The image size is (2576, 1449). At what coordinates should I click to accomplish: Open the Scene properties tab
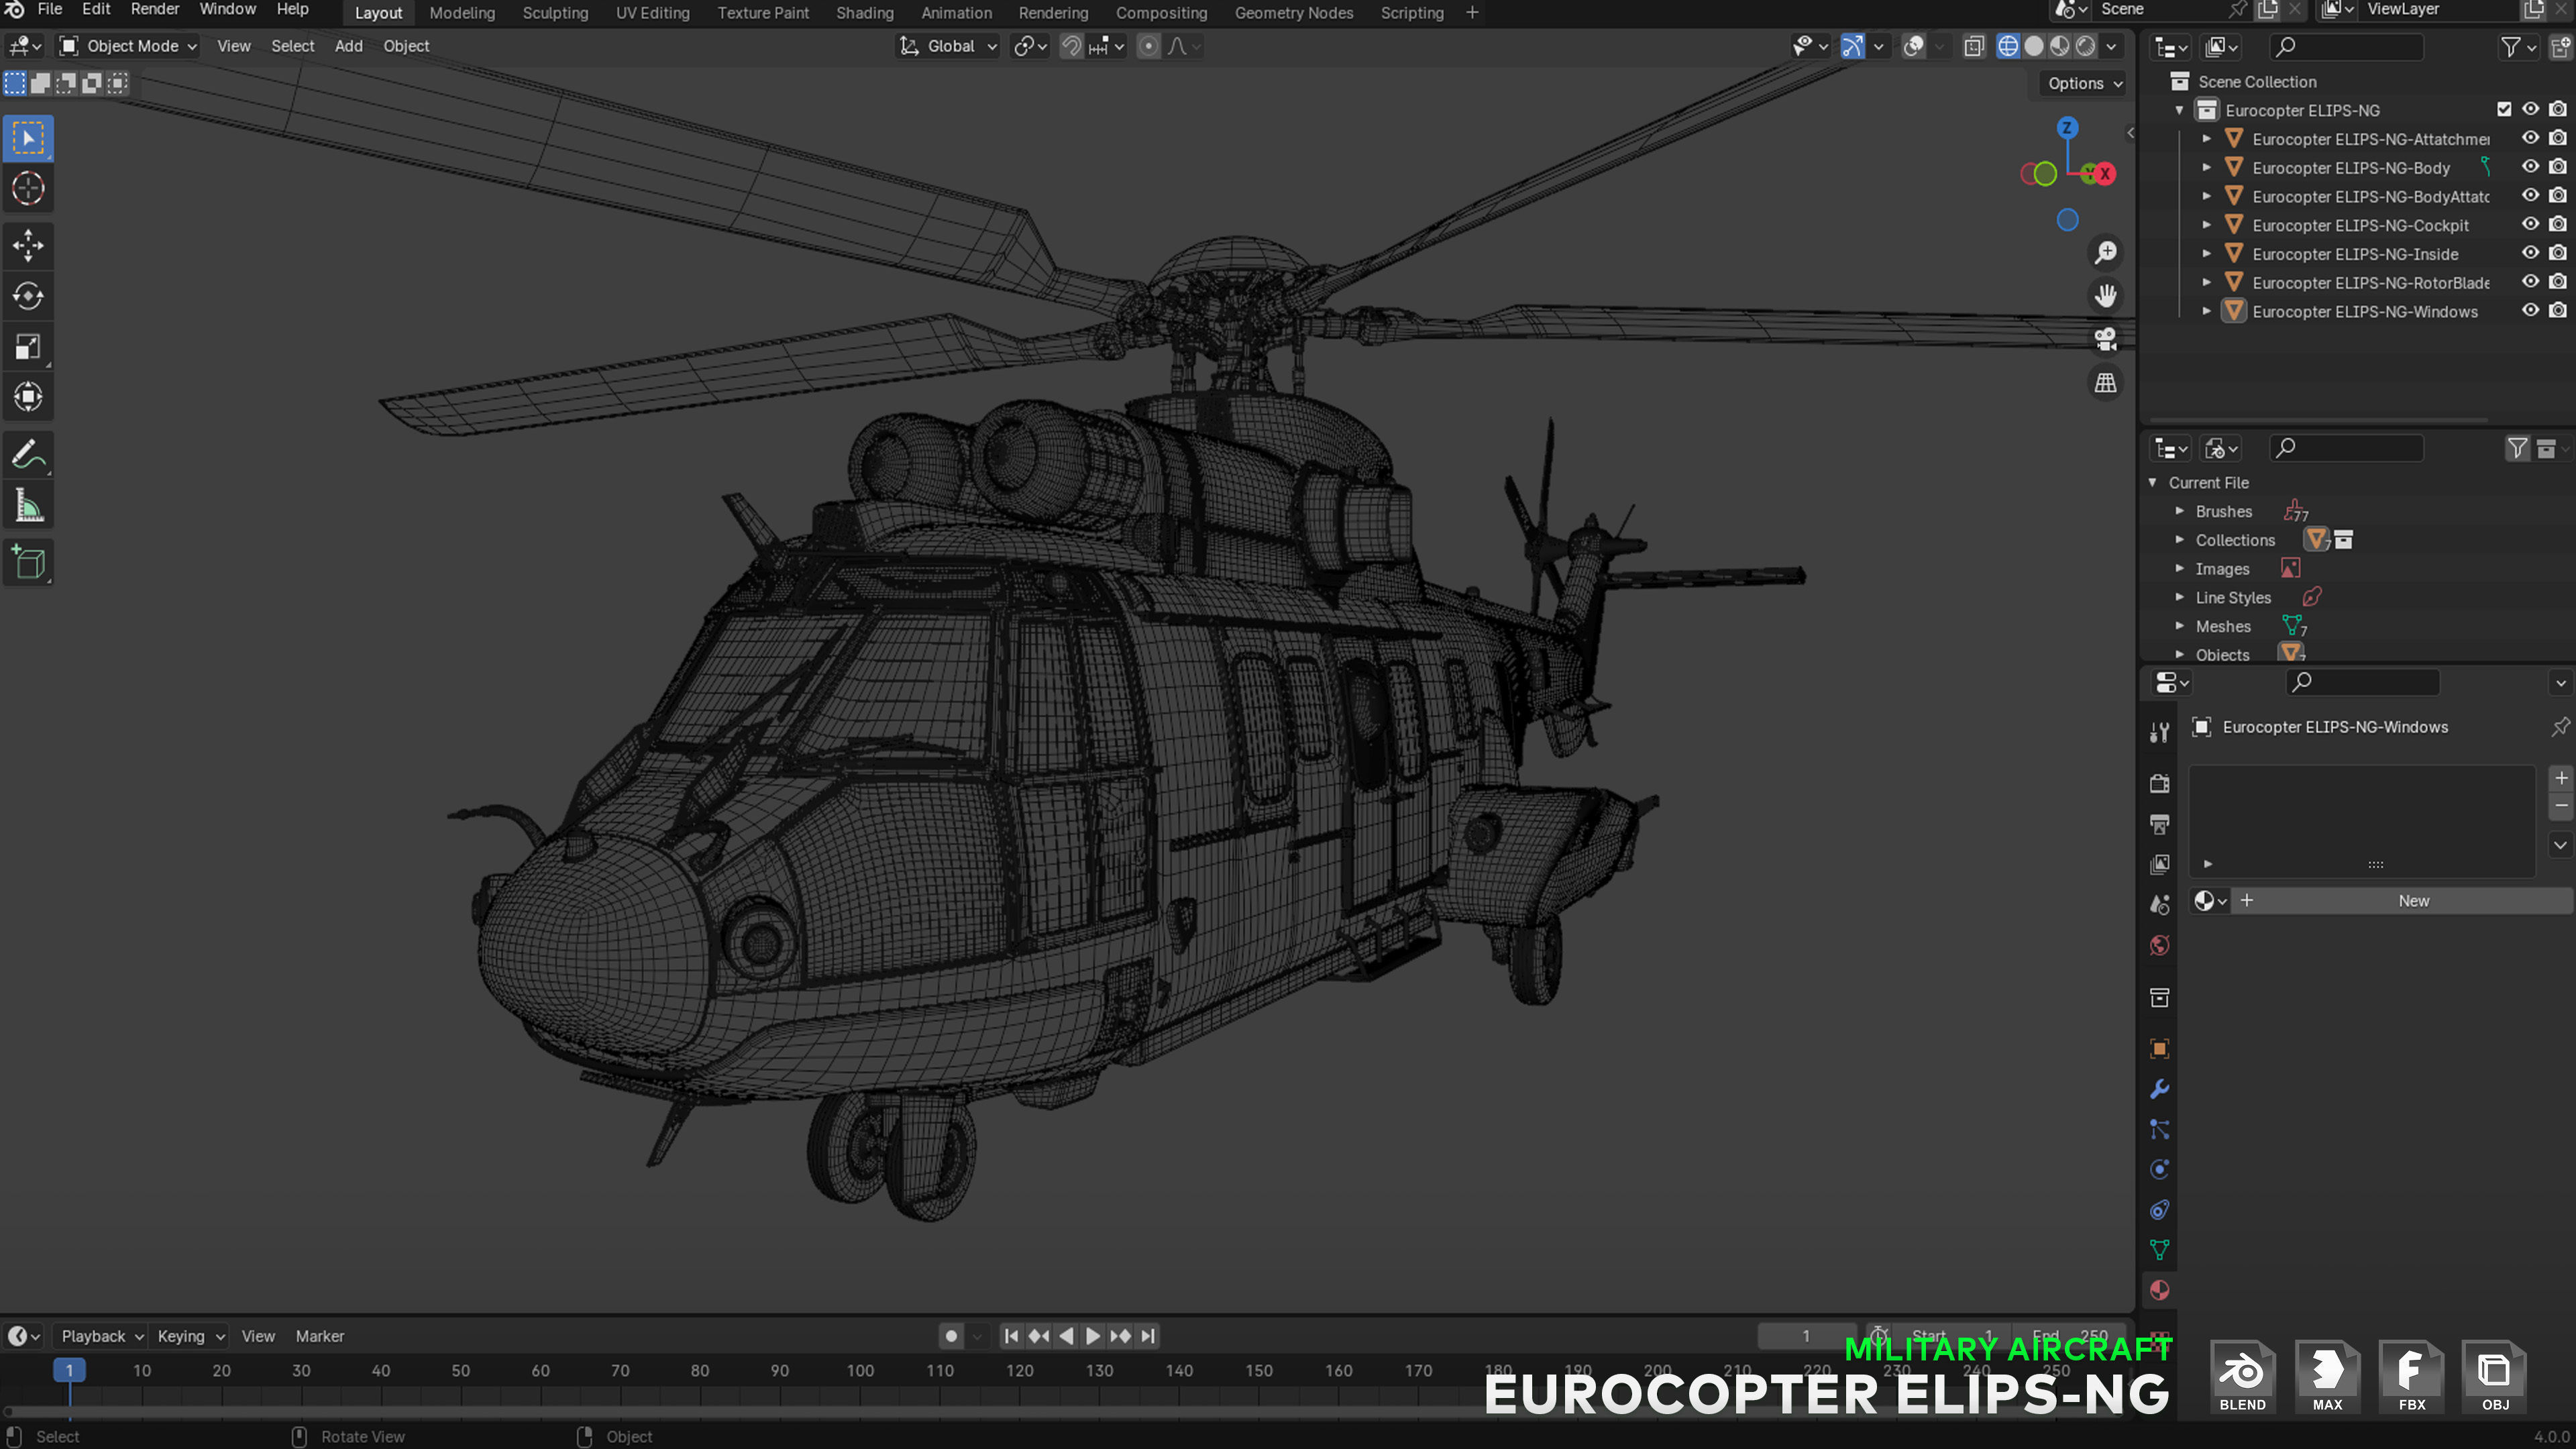pyautogui.click(x=2159, y=905)
